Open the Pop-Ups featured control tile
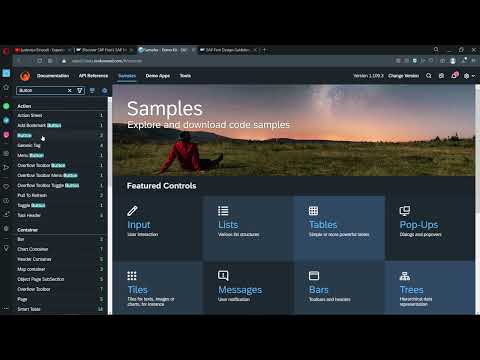The width and height of the screenshot is (480, 360). [430, 228]
